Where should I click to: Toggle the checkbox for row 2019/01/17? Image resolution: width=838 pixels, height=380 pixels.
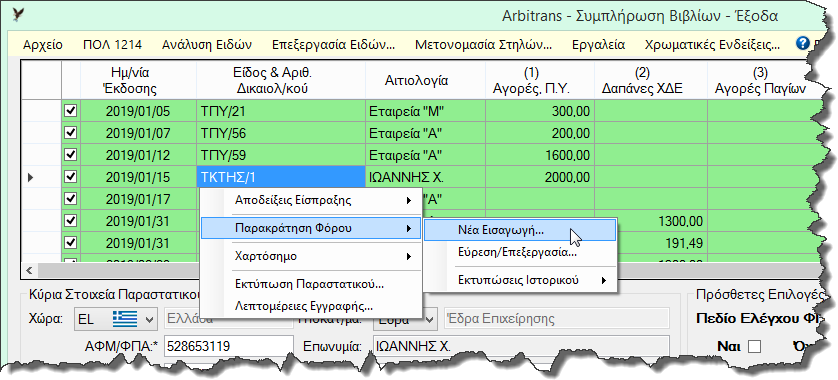point(71,198)
